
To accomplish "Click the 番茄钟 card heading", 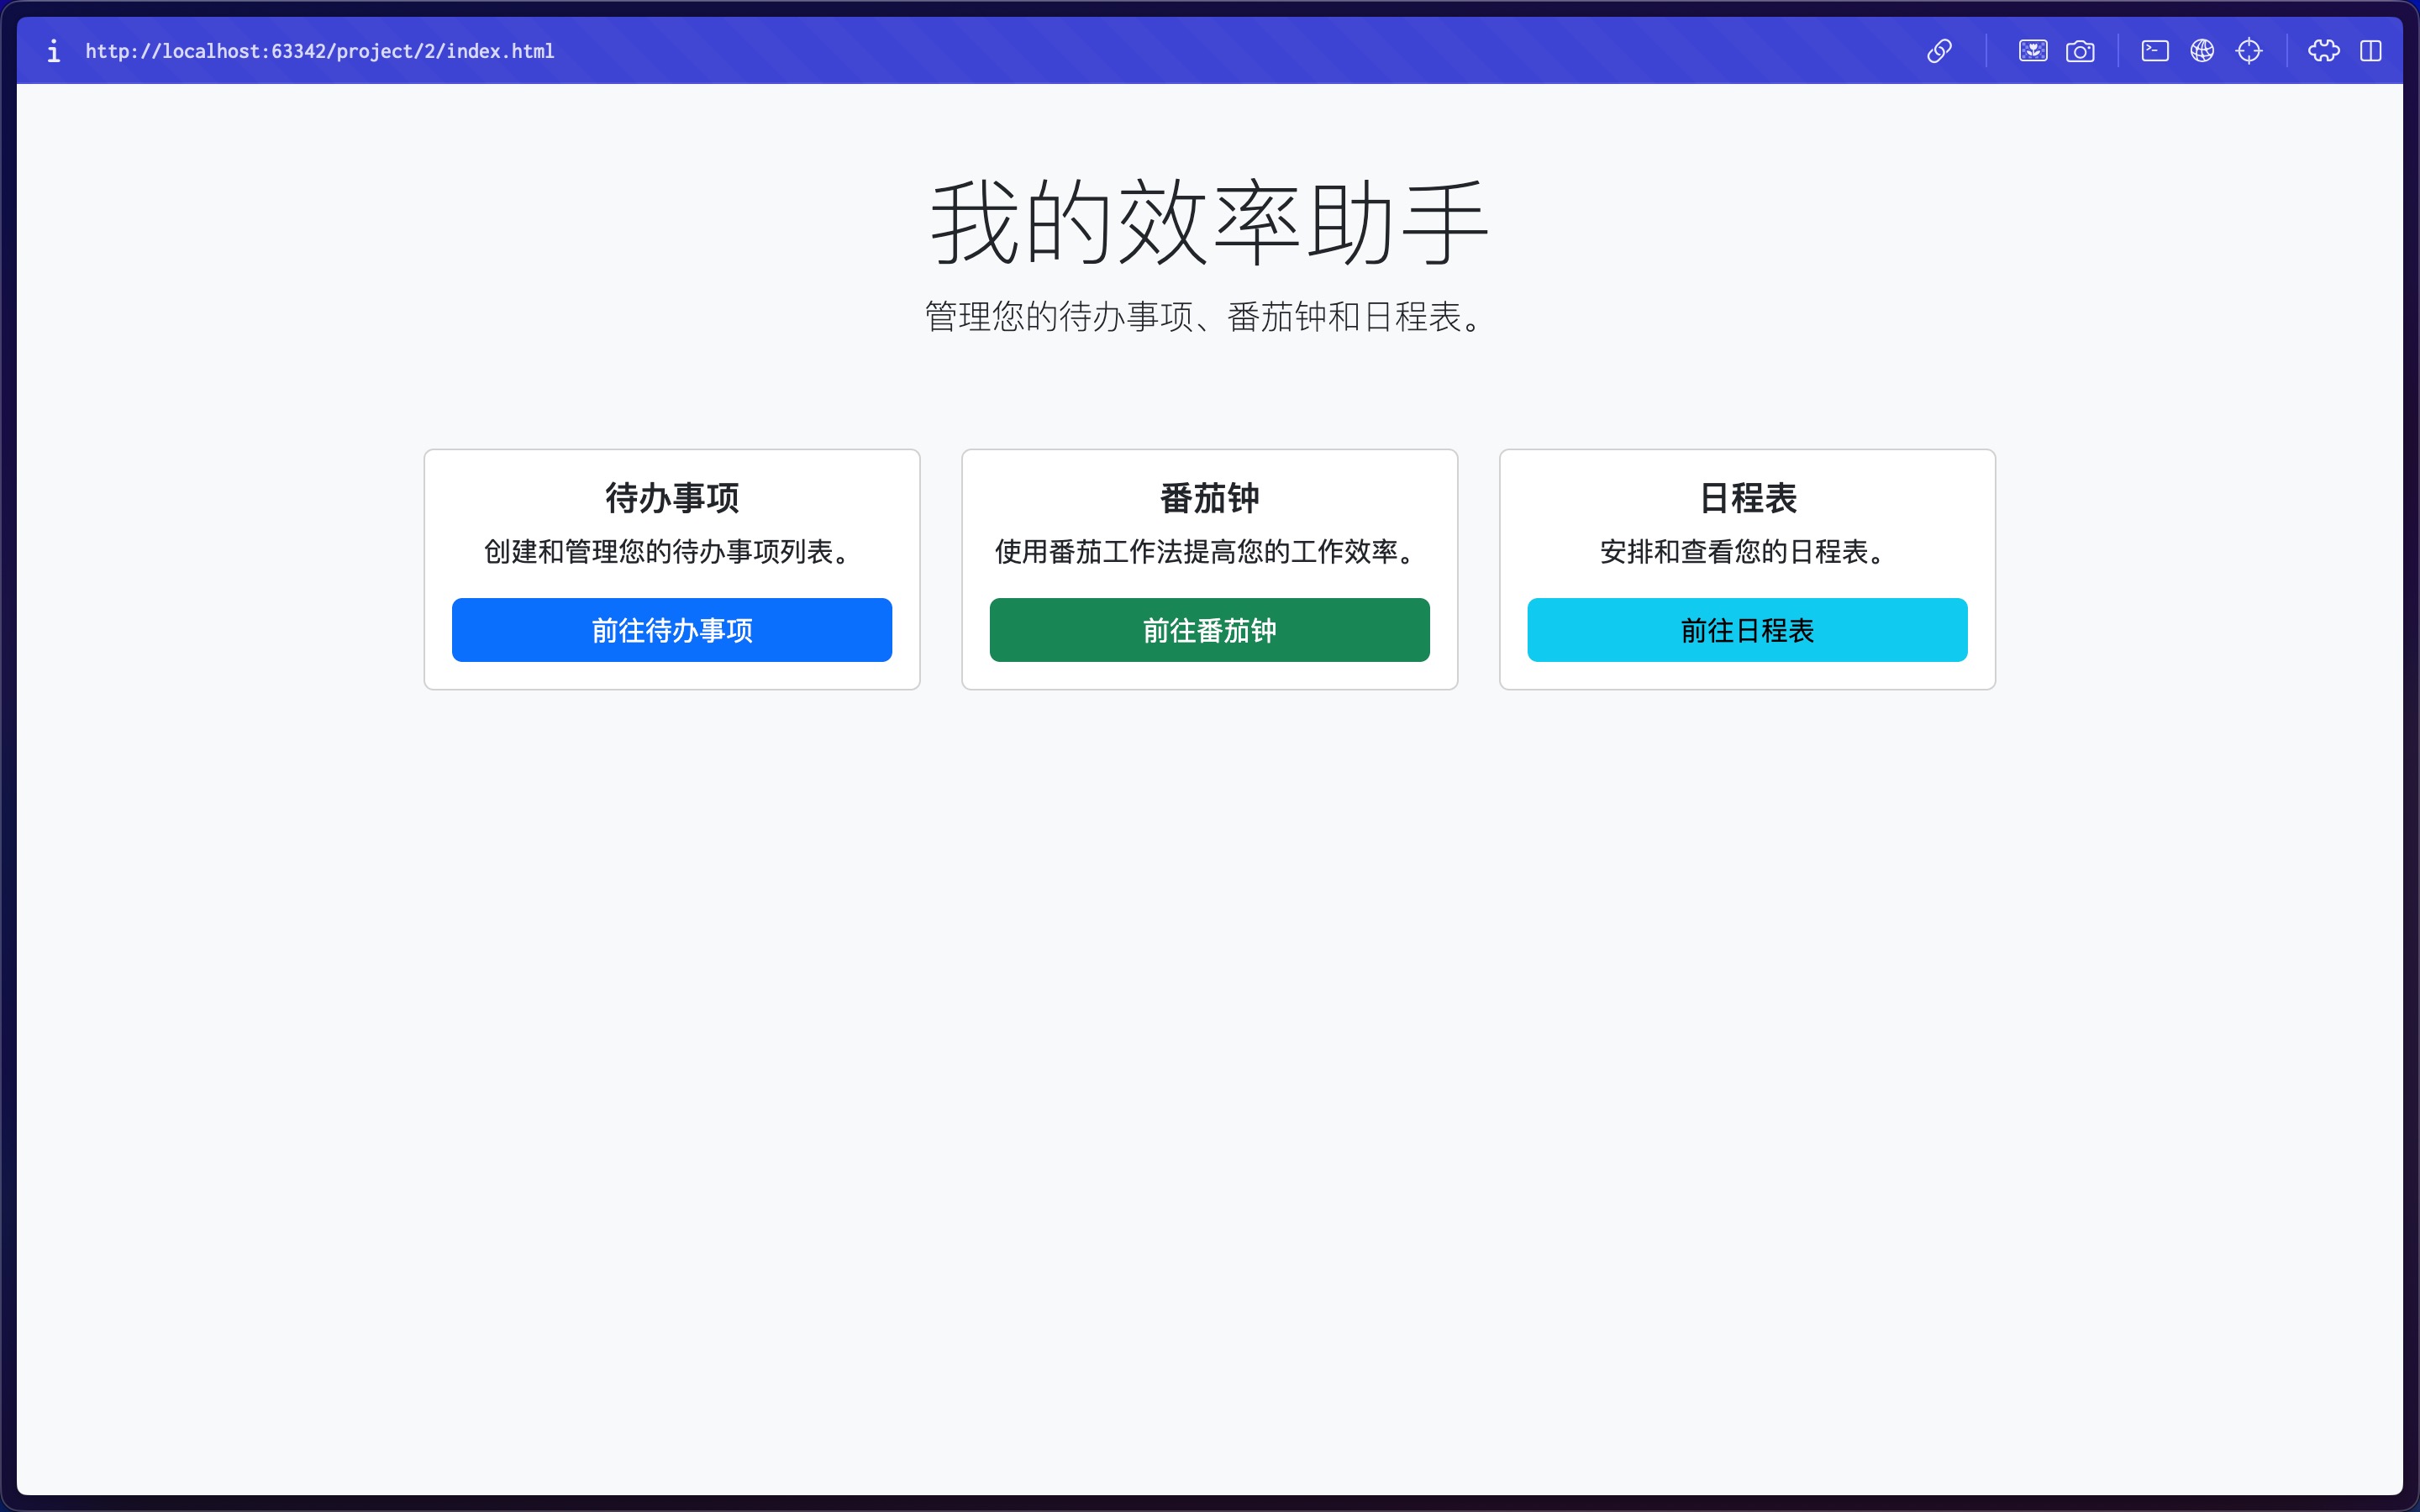I will [1209, 498].
